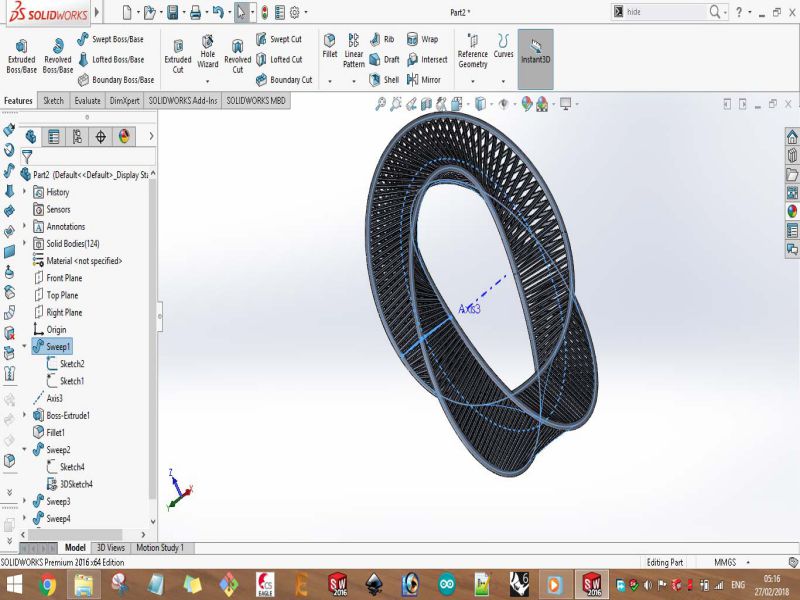Select the Shell tool

click(384, 80)
